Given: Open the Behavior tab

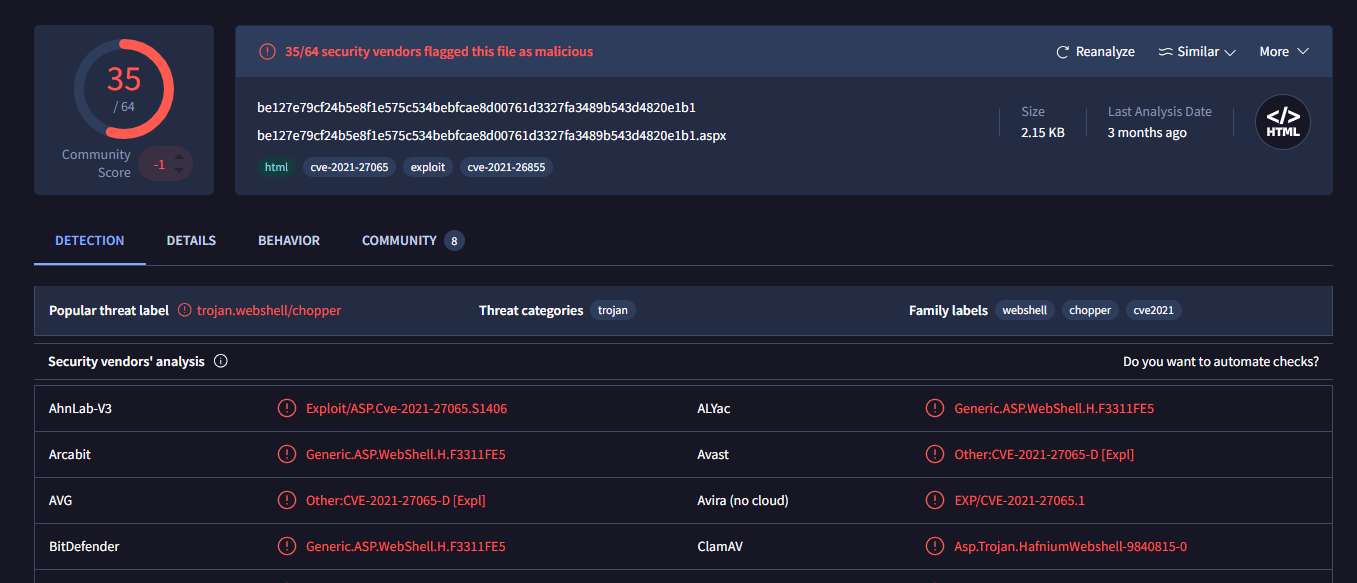Looking at the screenshot, I should pos(289,241).
